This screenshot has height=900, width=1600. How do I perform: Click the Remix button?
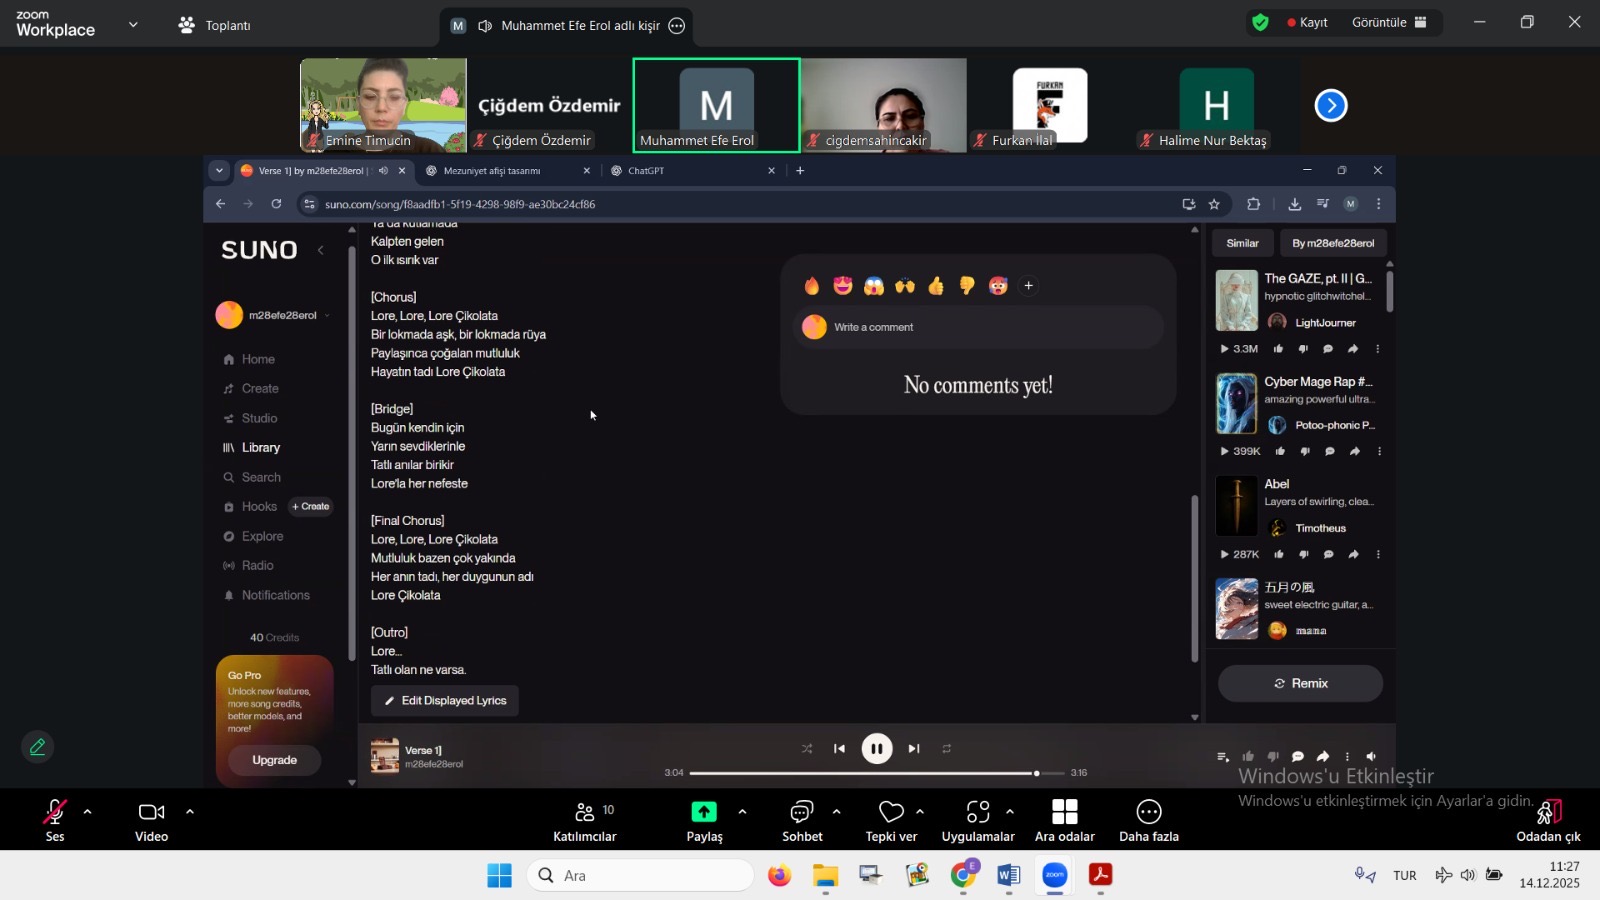(x=1300, y=683)
